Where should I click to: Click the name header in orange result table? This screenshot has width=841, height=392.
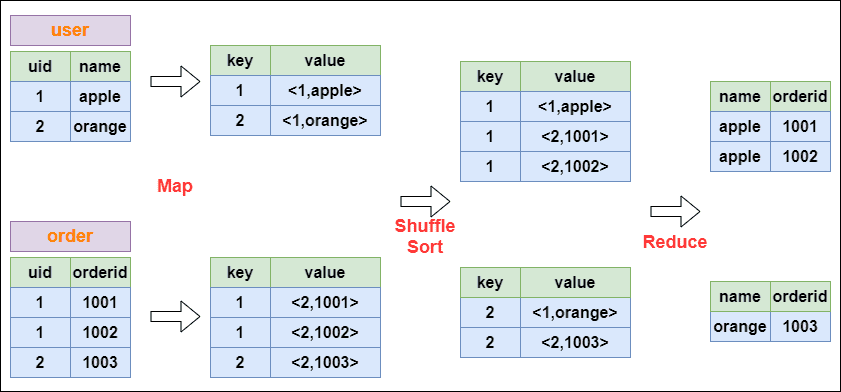[x=741, y=296]
